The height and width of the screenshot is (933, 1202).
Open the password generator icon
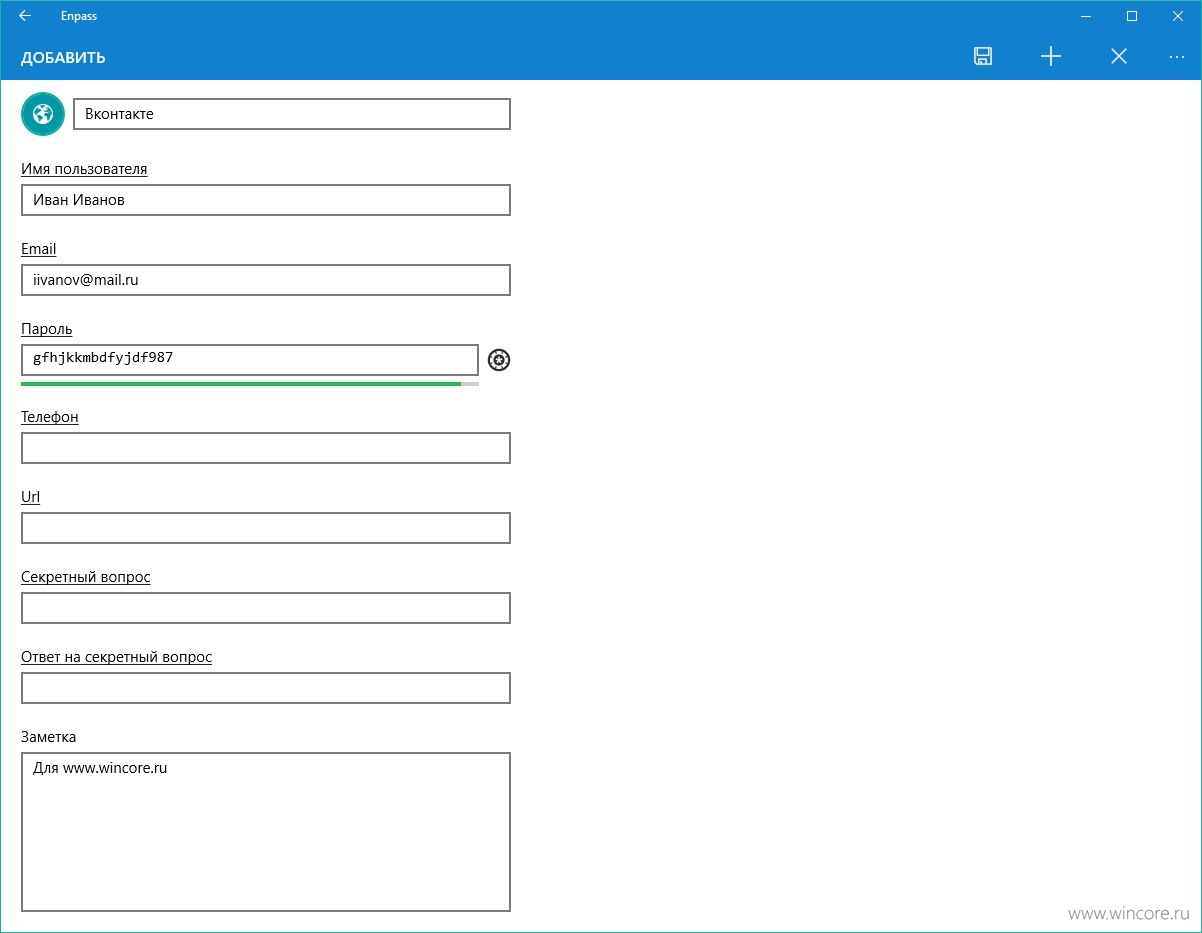pos(499,360)
